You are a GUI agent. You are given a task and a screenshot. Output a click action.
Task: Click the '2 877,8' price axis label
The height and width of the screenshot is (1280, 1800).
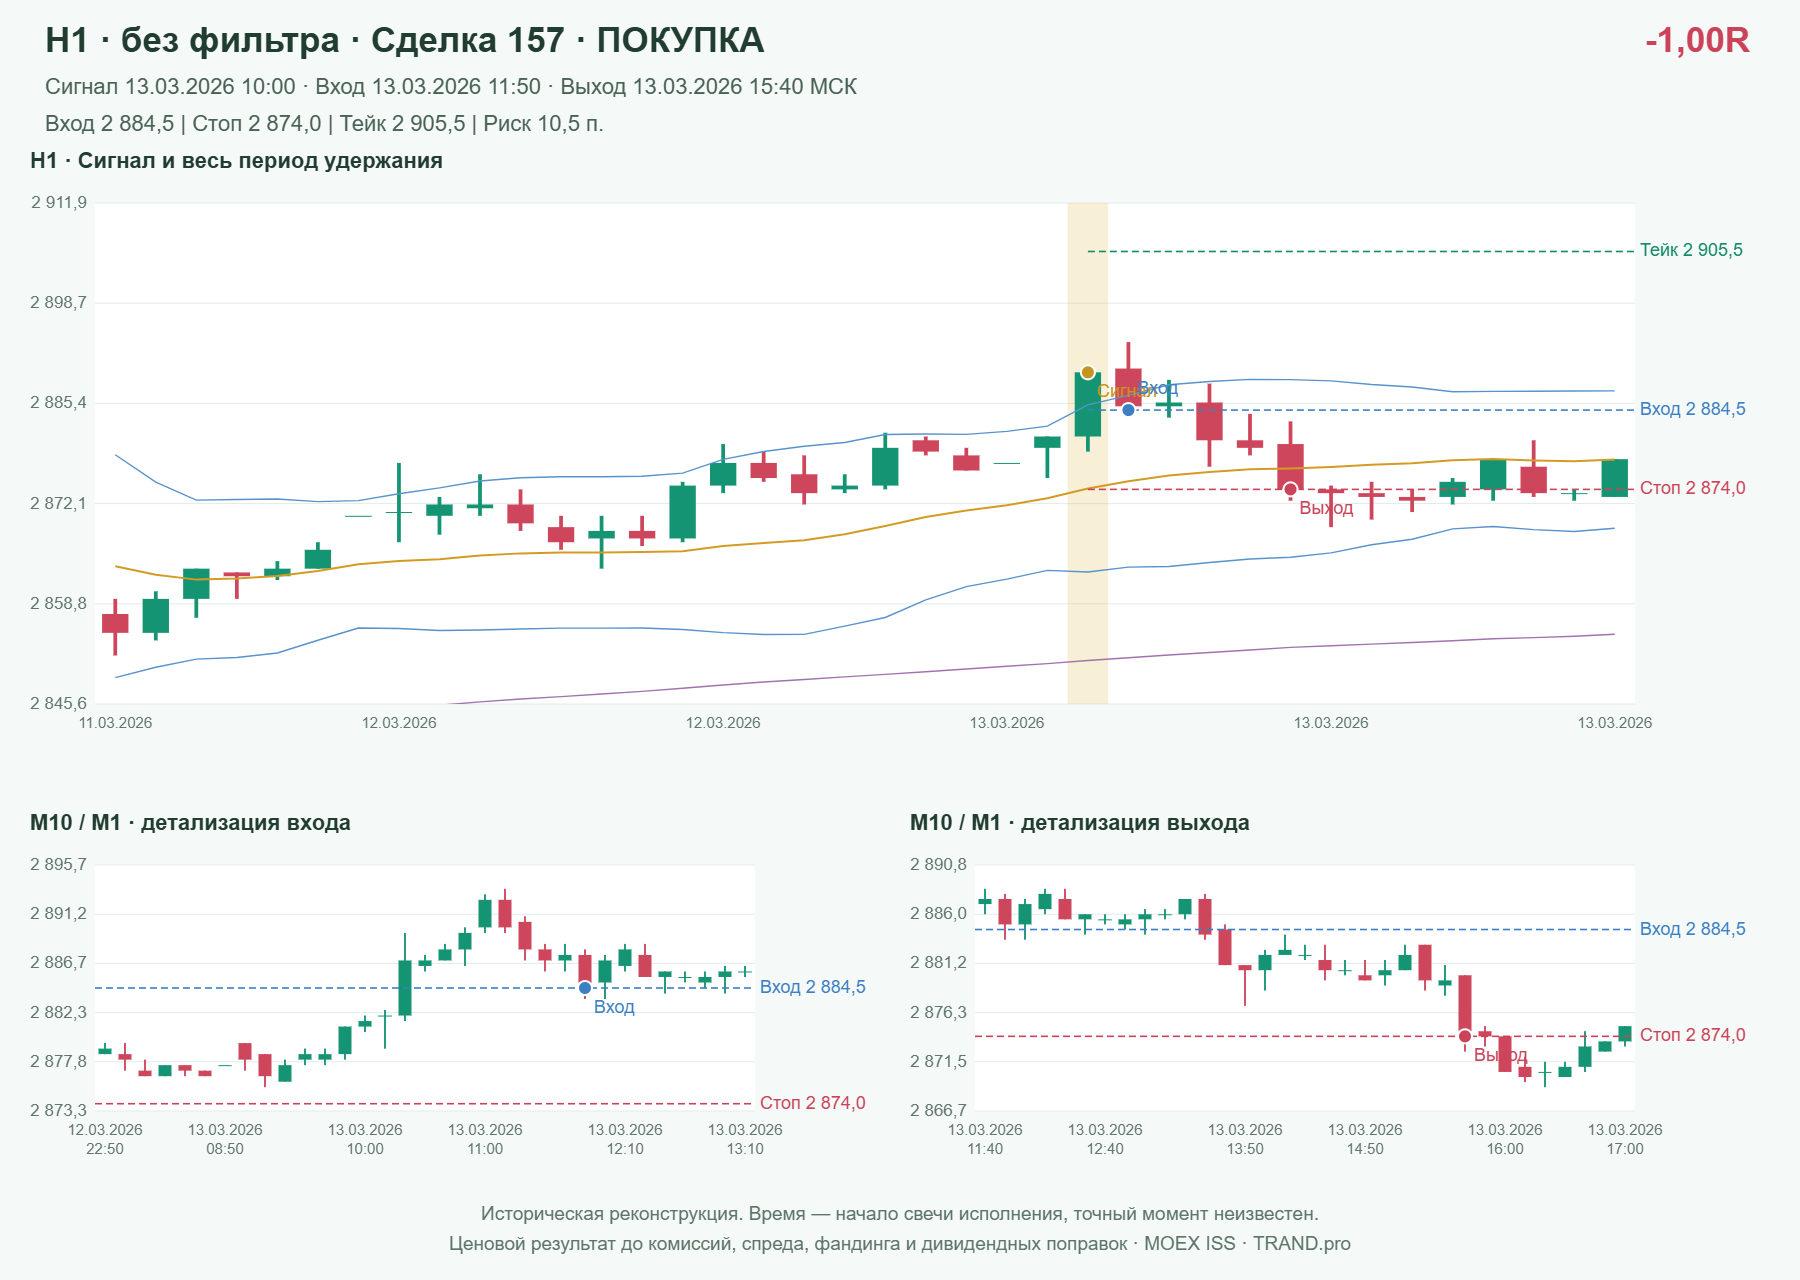tap(59, 1062)
